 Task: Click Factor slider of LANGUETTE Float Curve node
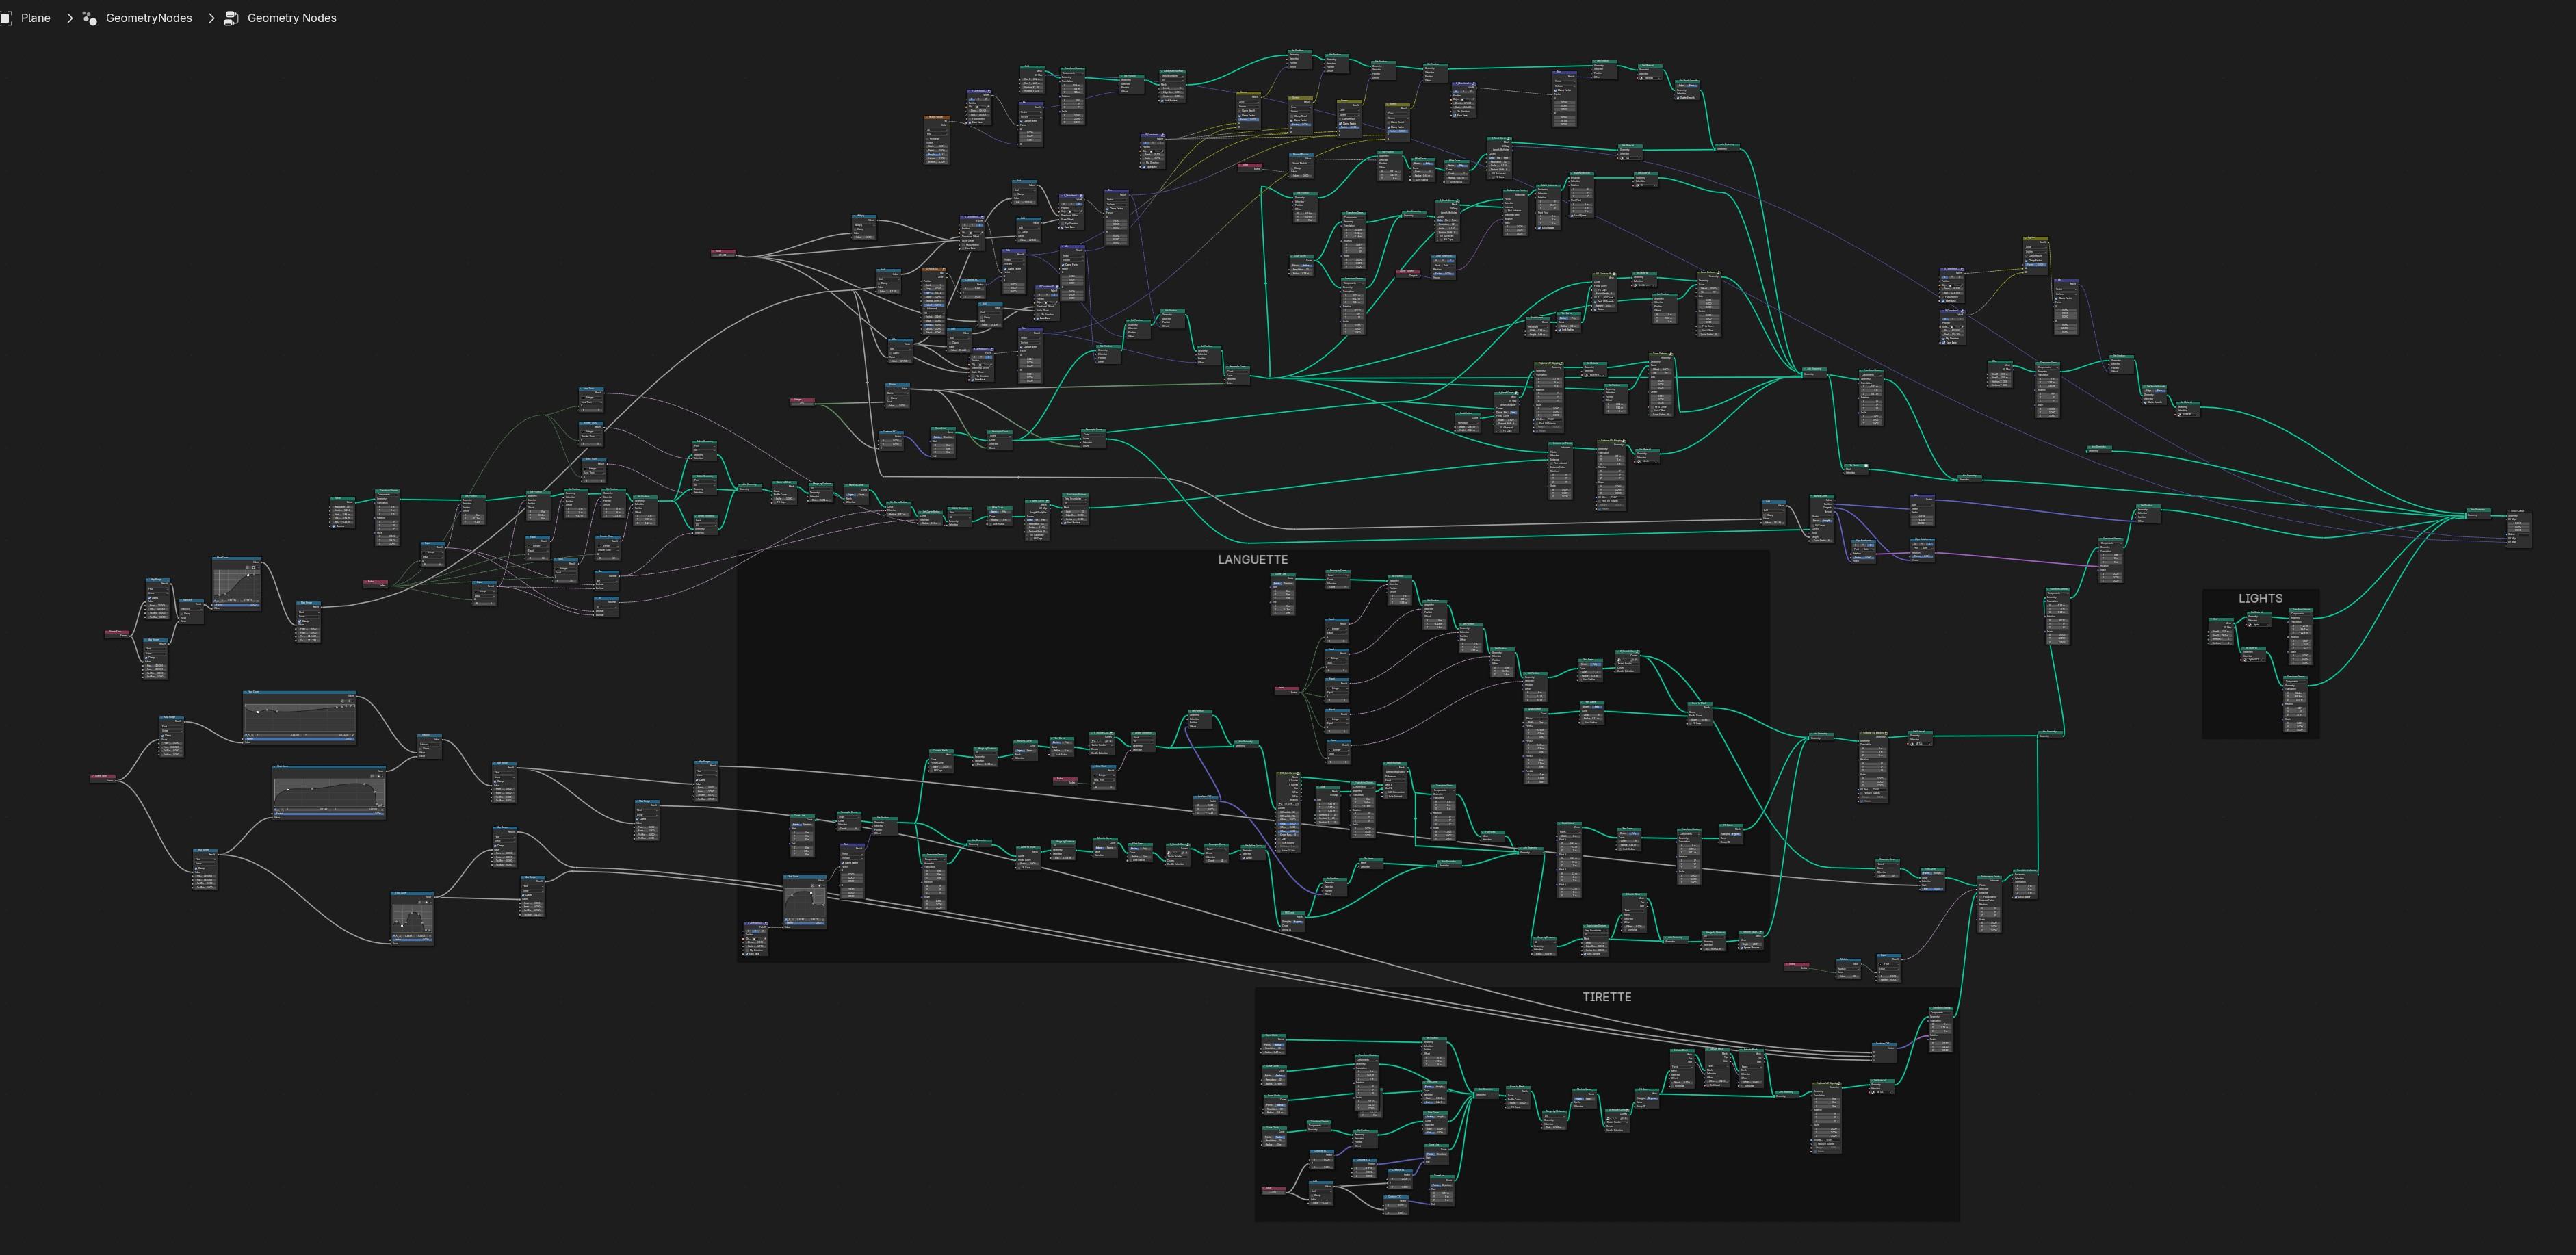(x=805, y=924)
